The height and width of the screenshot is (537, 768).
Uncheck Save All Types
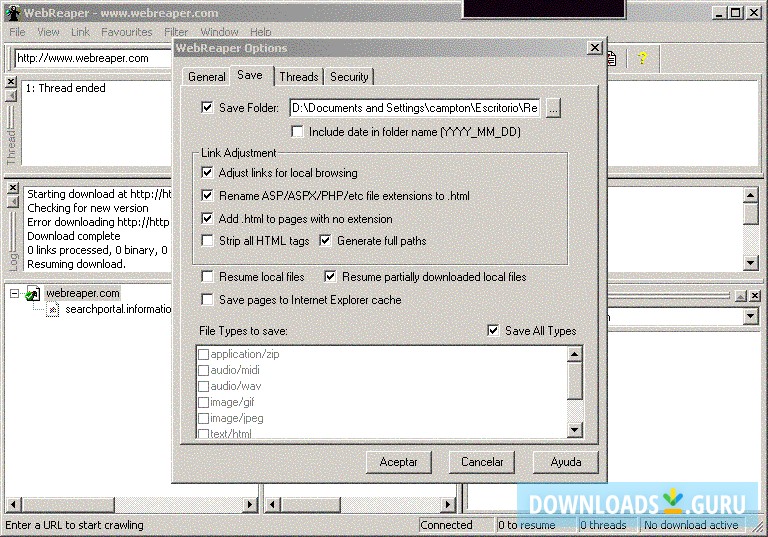point(493,330)
